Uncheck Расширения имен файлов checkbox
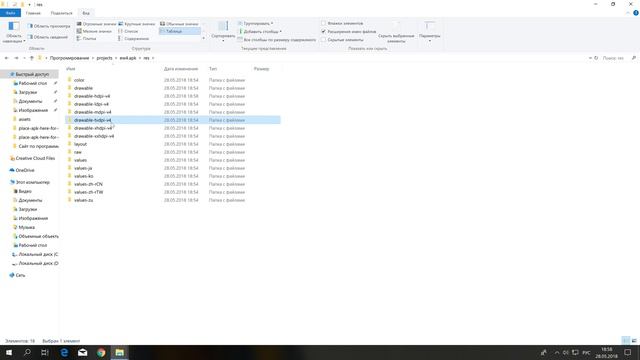Viewport: 640px width, 360px height. [x=323, y=31]
